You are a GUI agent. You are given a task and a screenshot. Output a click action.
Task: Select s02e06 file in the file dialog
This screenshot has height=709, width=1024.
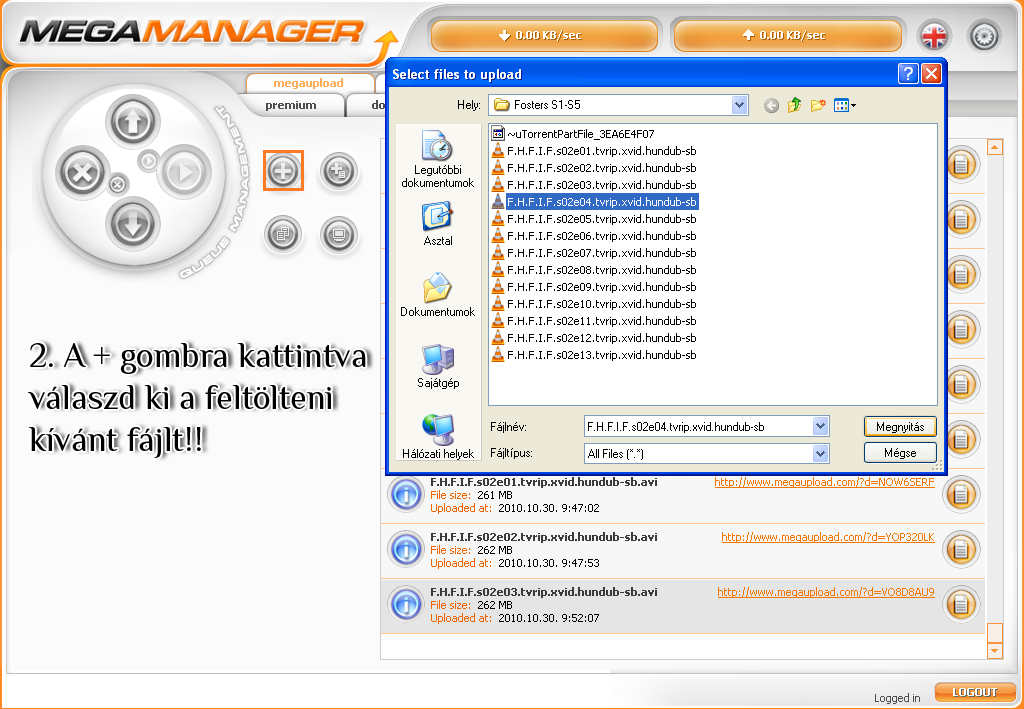tap(594, 236)
